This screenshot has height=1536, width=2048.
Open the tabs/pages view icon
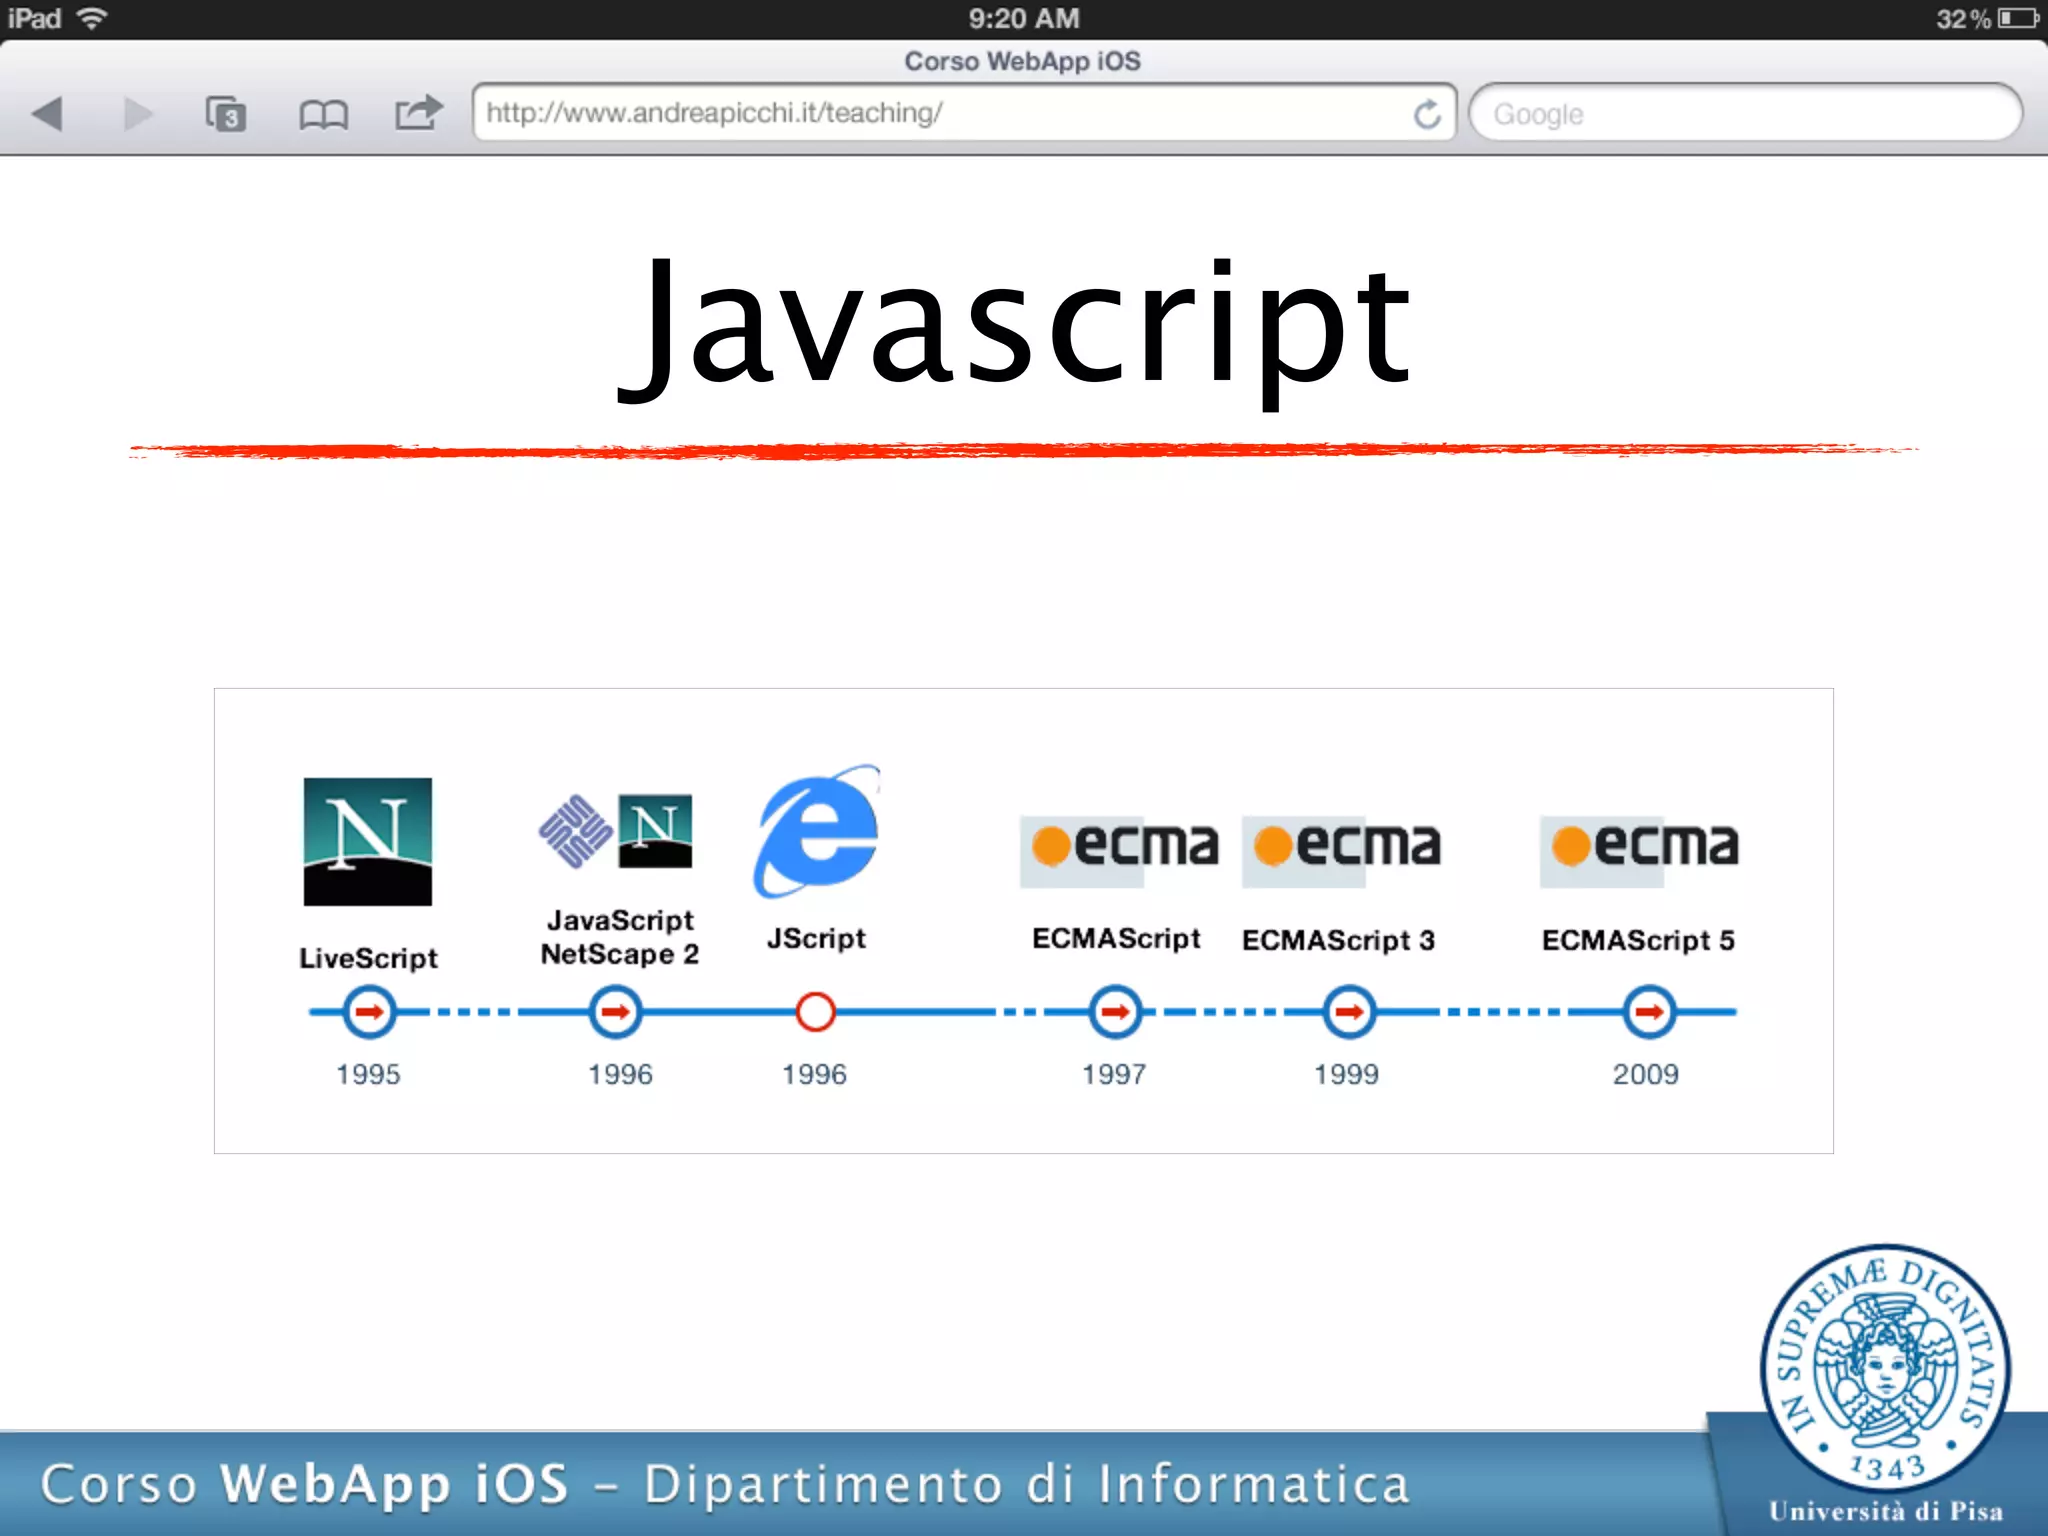pos(226,114)
